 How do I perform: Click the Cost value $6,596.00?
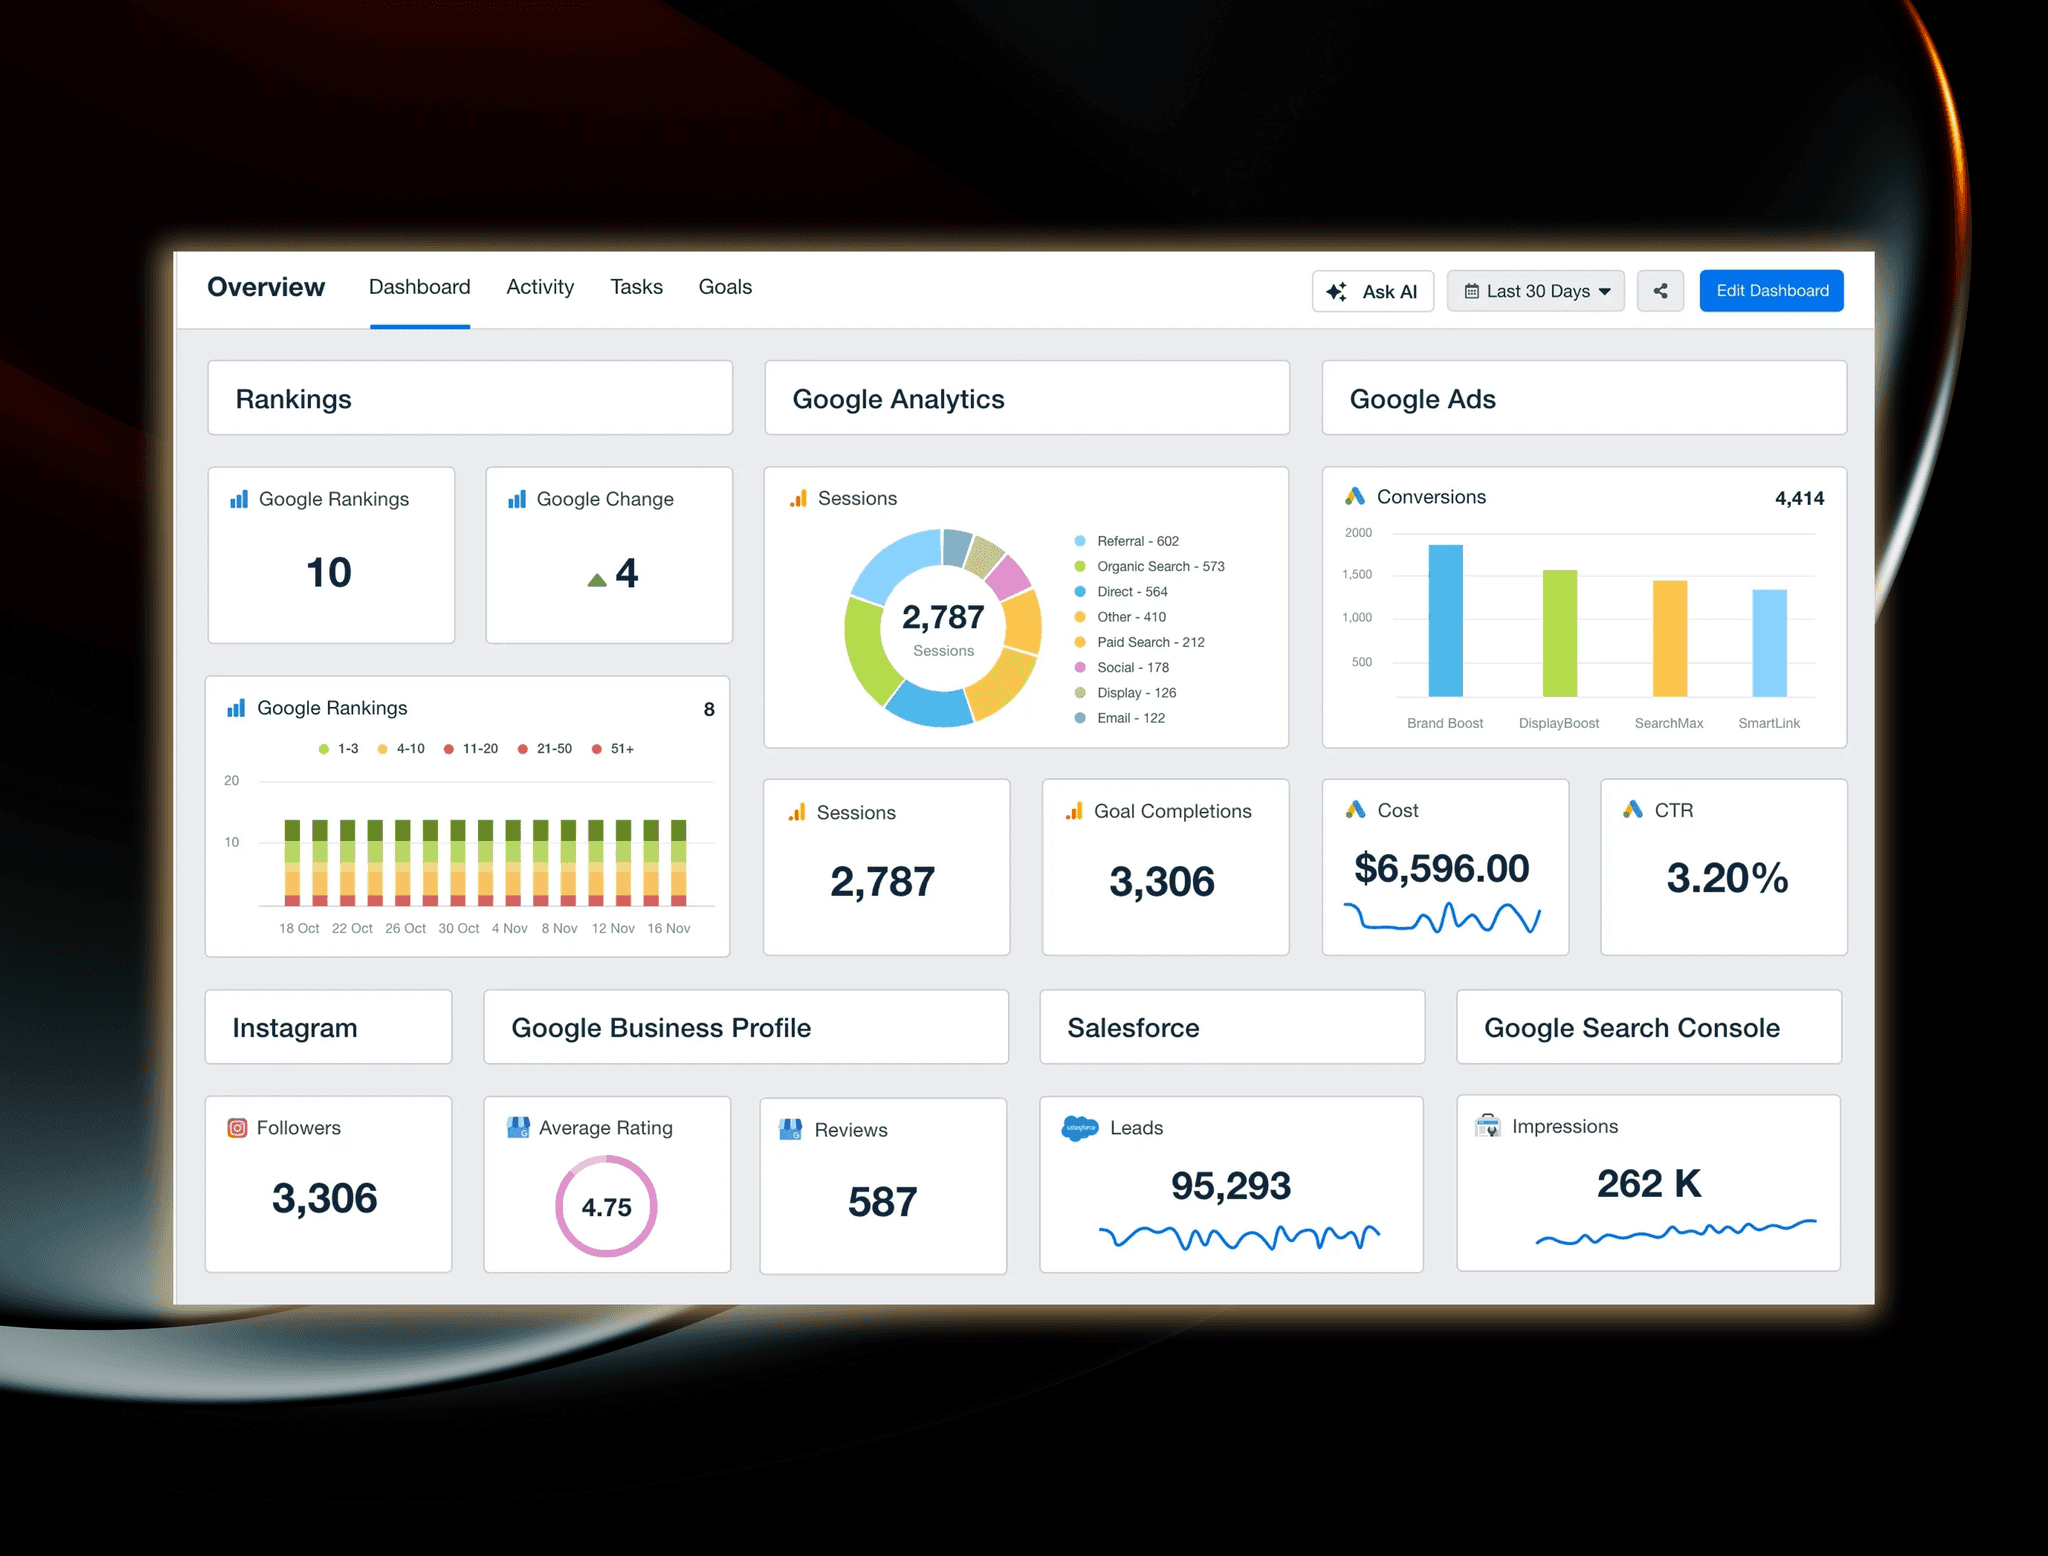tap(1441, 868)
